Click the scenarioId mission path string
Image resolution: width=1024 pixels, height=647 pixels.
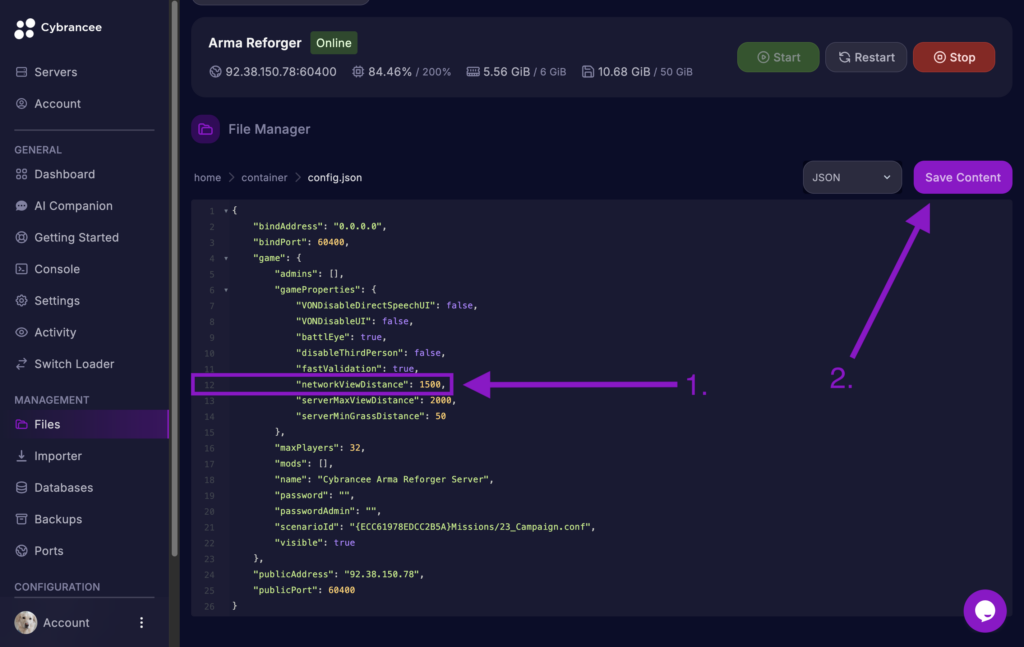coord(470,527)
